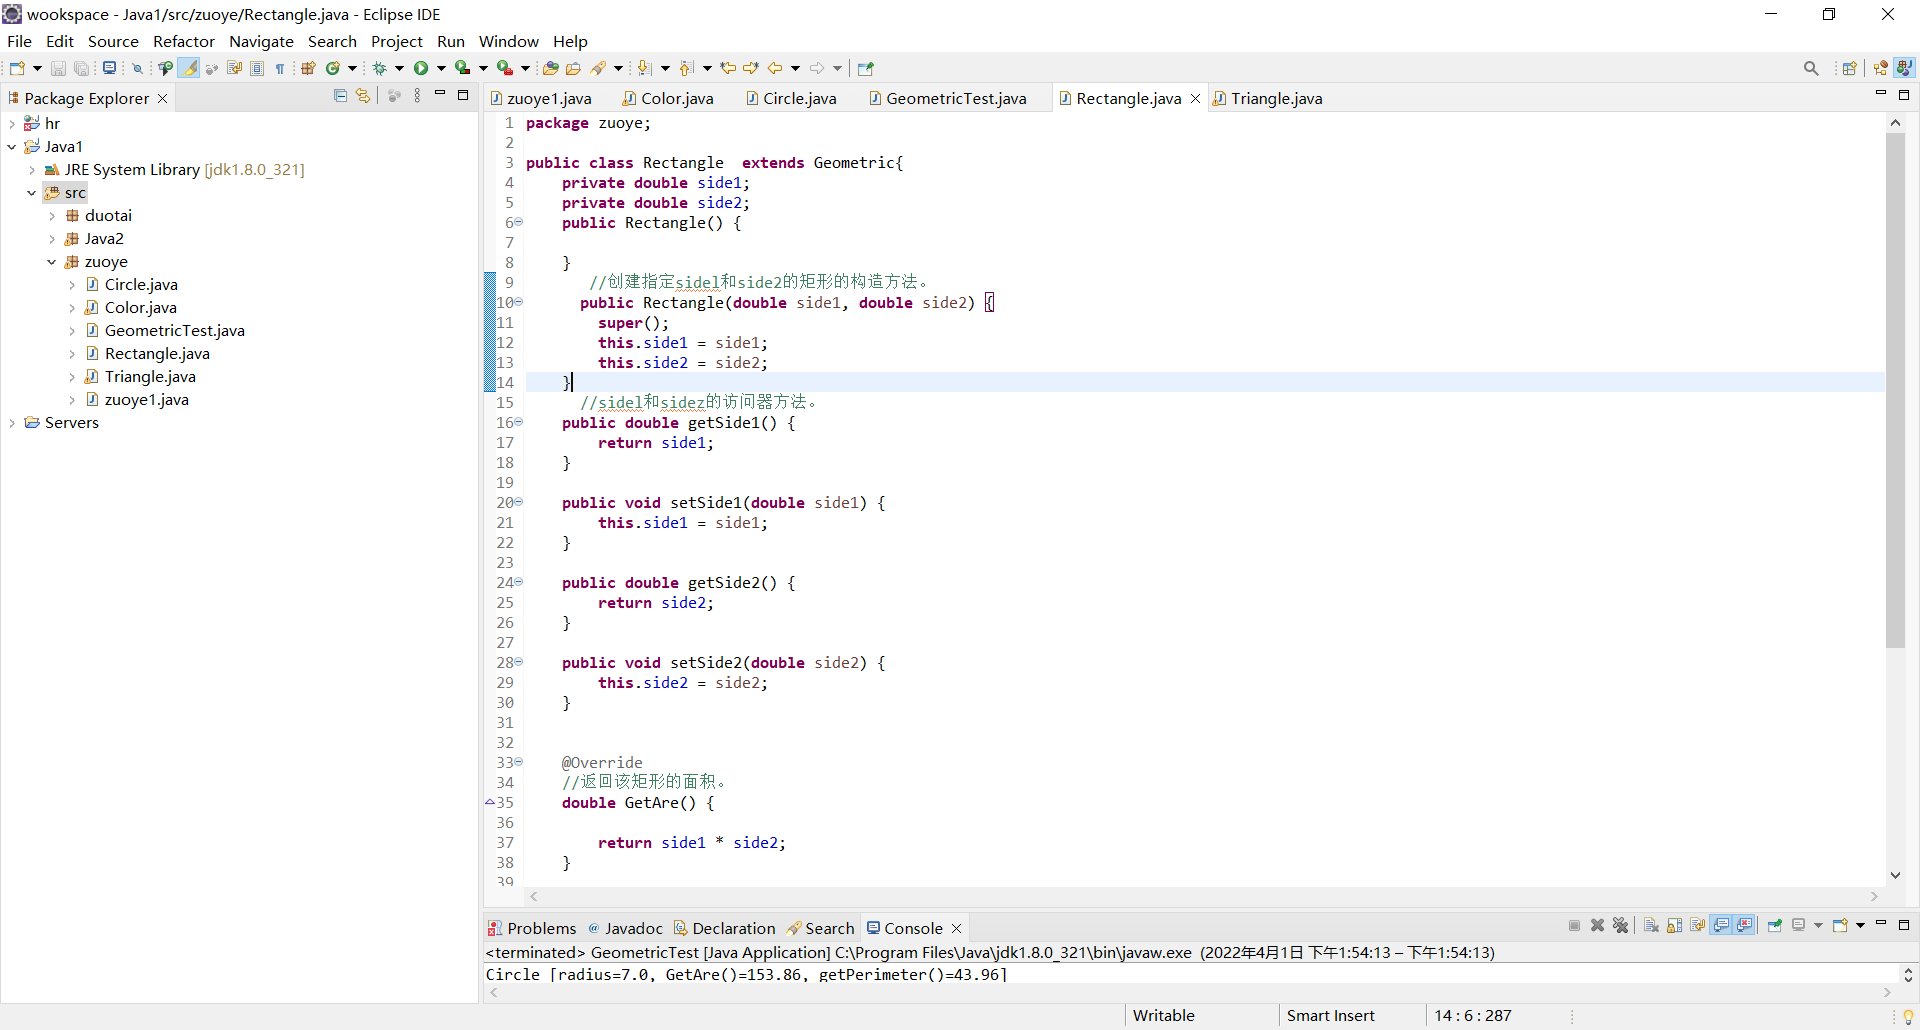The image size is (1920, 1030).
Task: Expand JRE System Library node
Action: (31, 170)
